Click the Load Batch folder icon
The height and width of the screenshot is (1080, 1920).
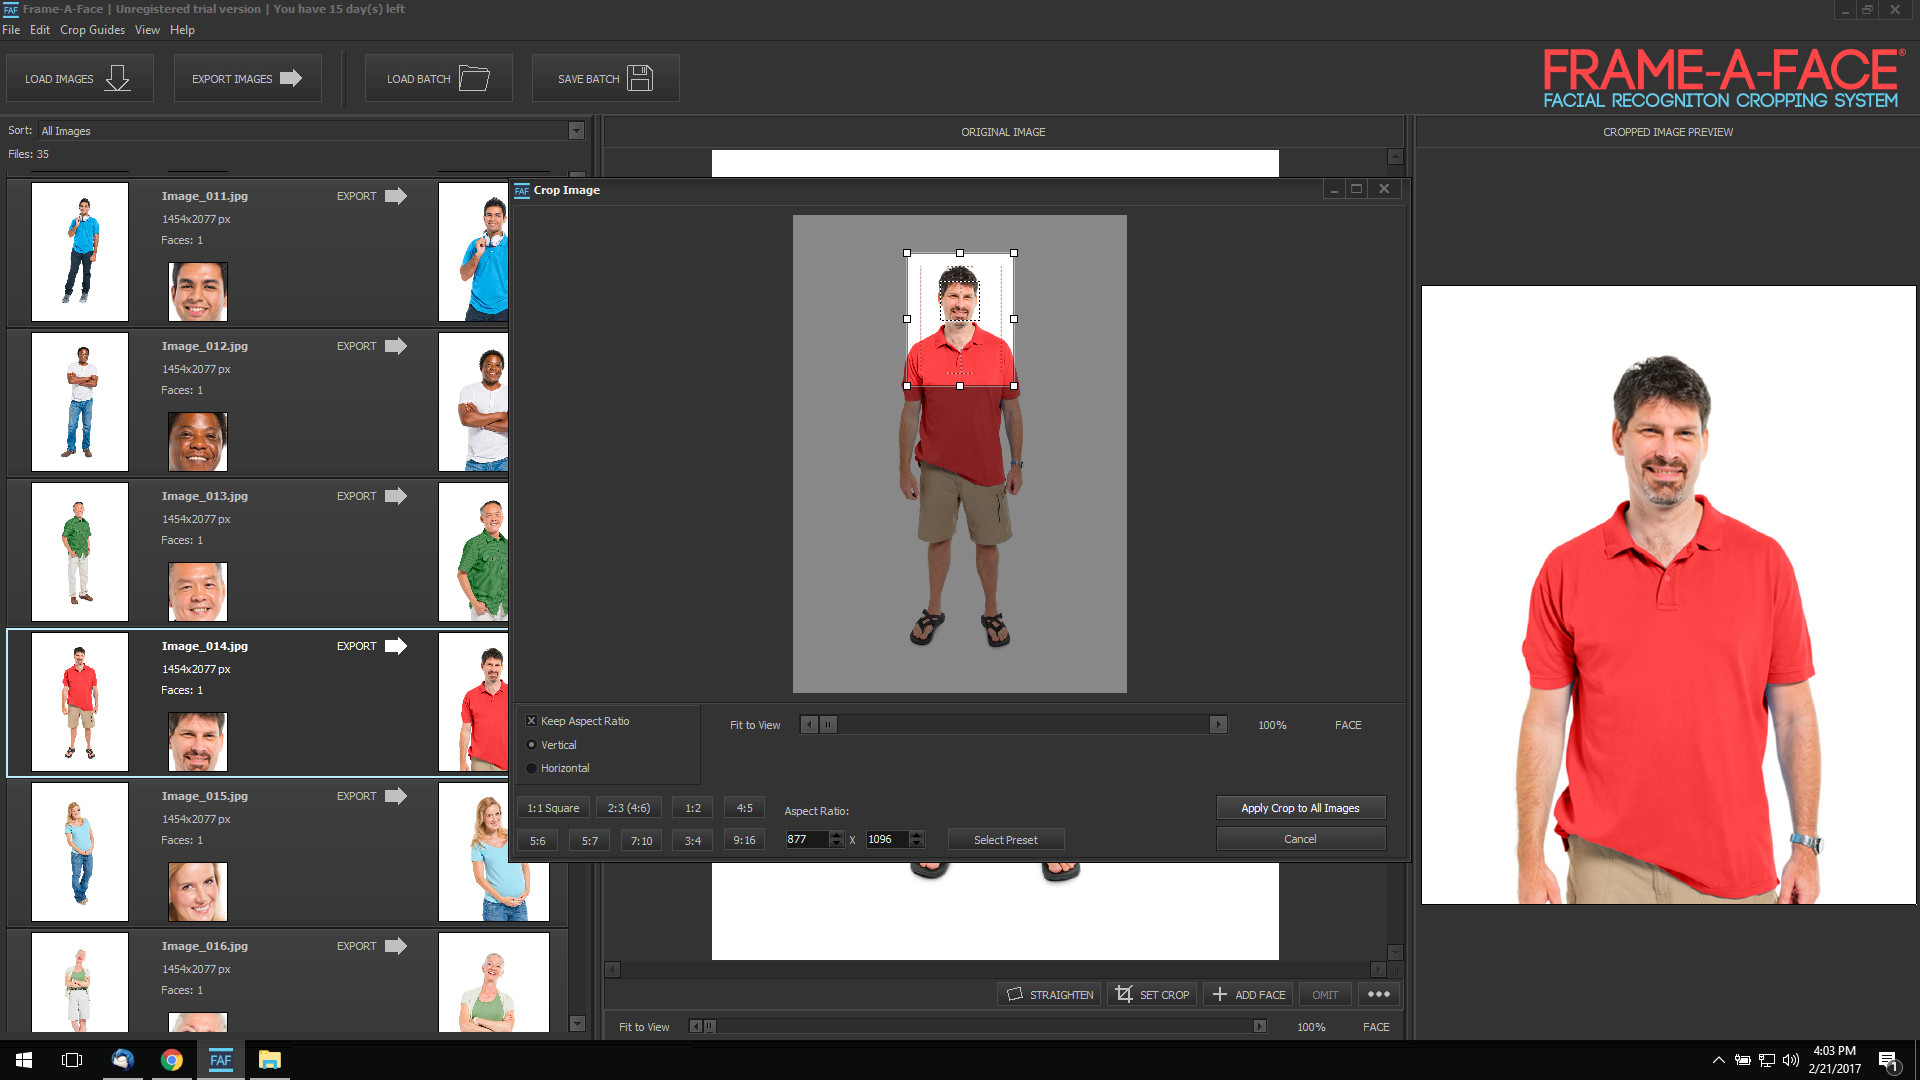coord(474,78)
